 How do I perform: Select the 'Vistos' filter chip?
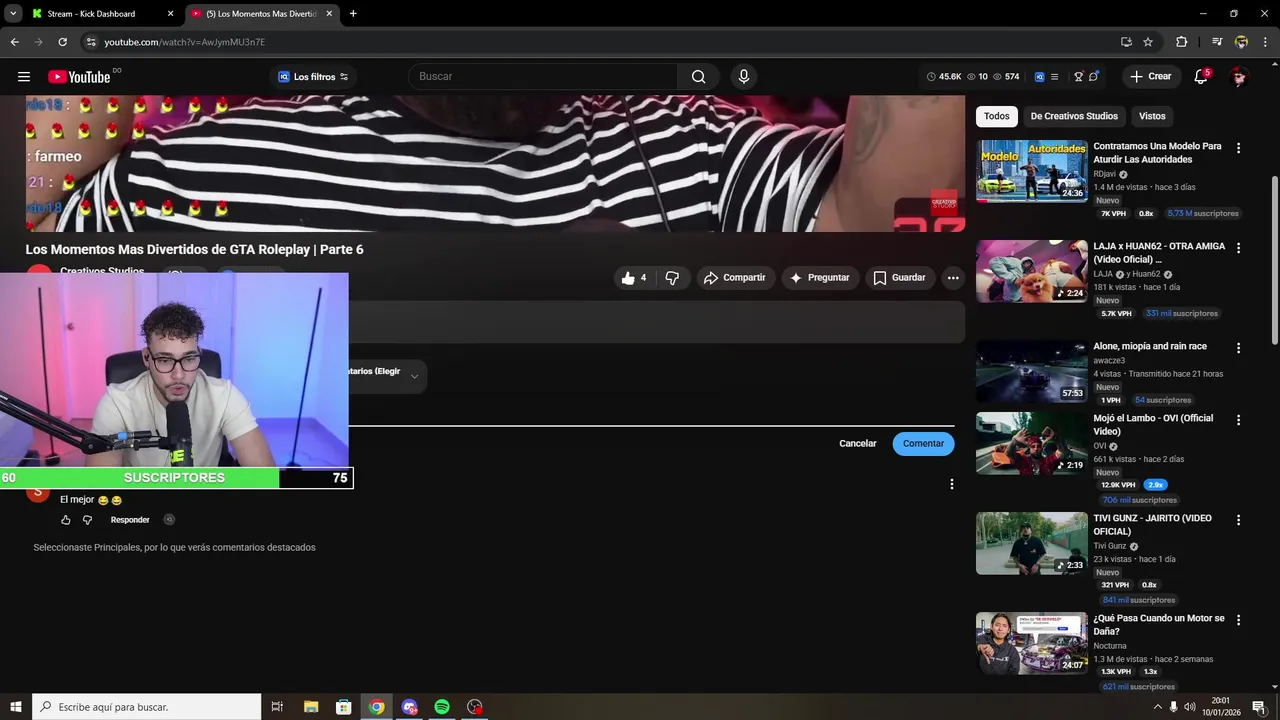(1152, 116)
